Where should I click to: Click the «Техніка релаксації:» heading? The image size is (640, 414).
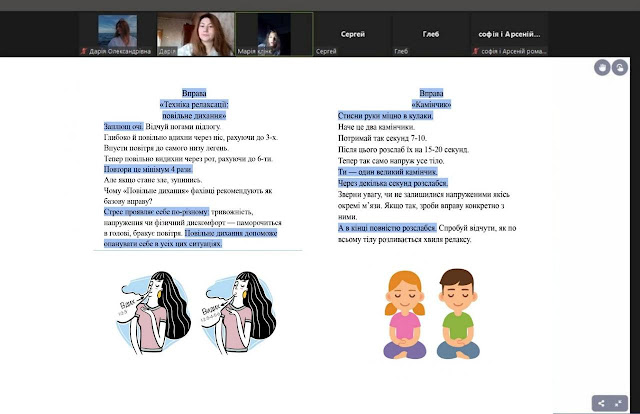[x=194, y=105]
